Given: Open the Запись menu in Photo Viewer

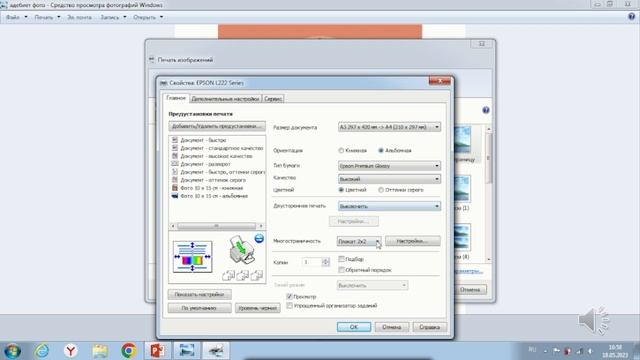Looking at the screenshot, I should [x=113, y=17].
